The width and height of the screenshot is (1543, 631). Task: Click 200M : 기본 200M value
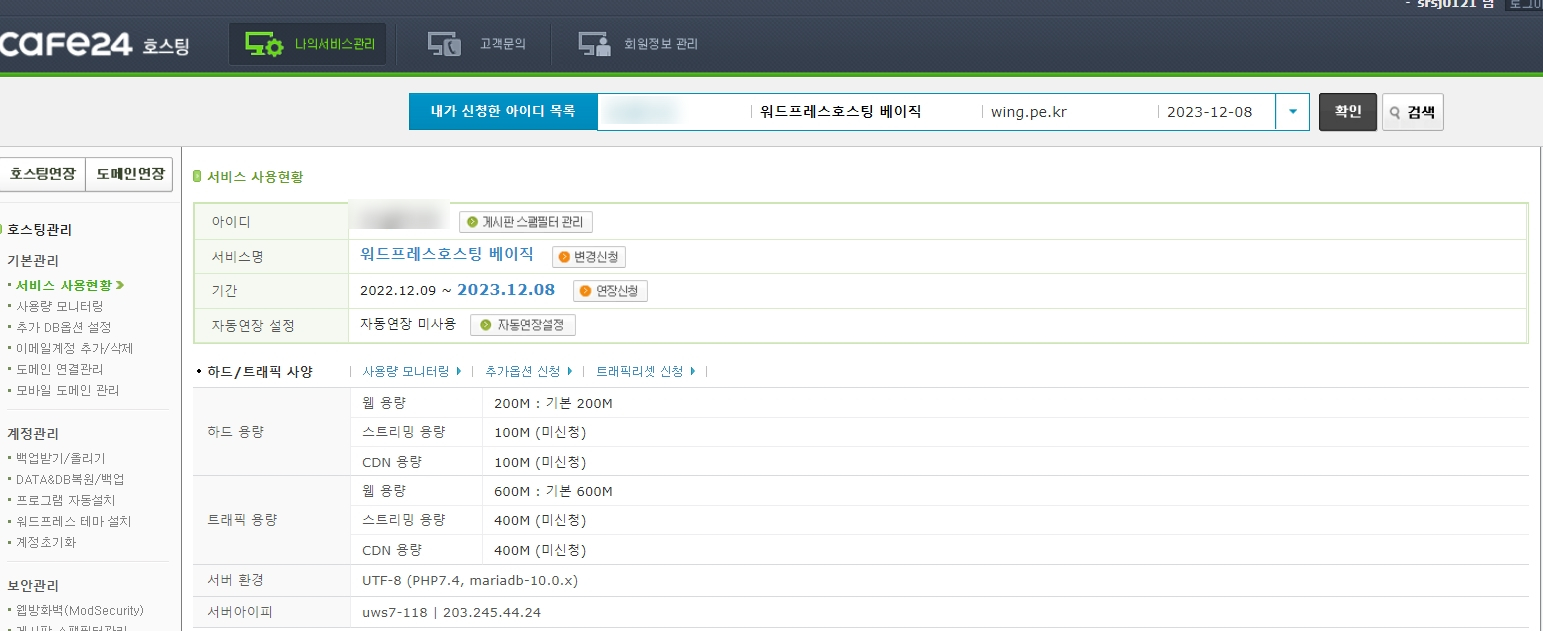point(553,403)
